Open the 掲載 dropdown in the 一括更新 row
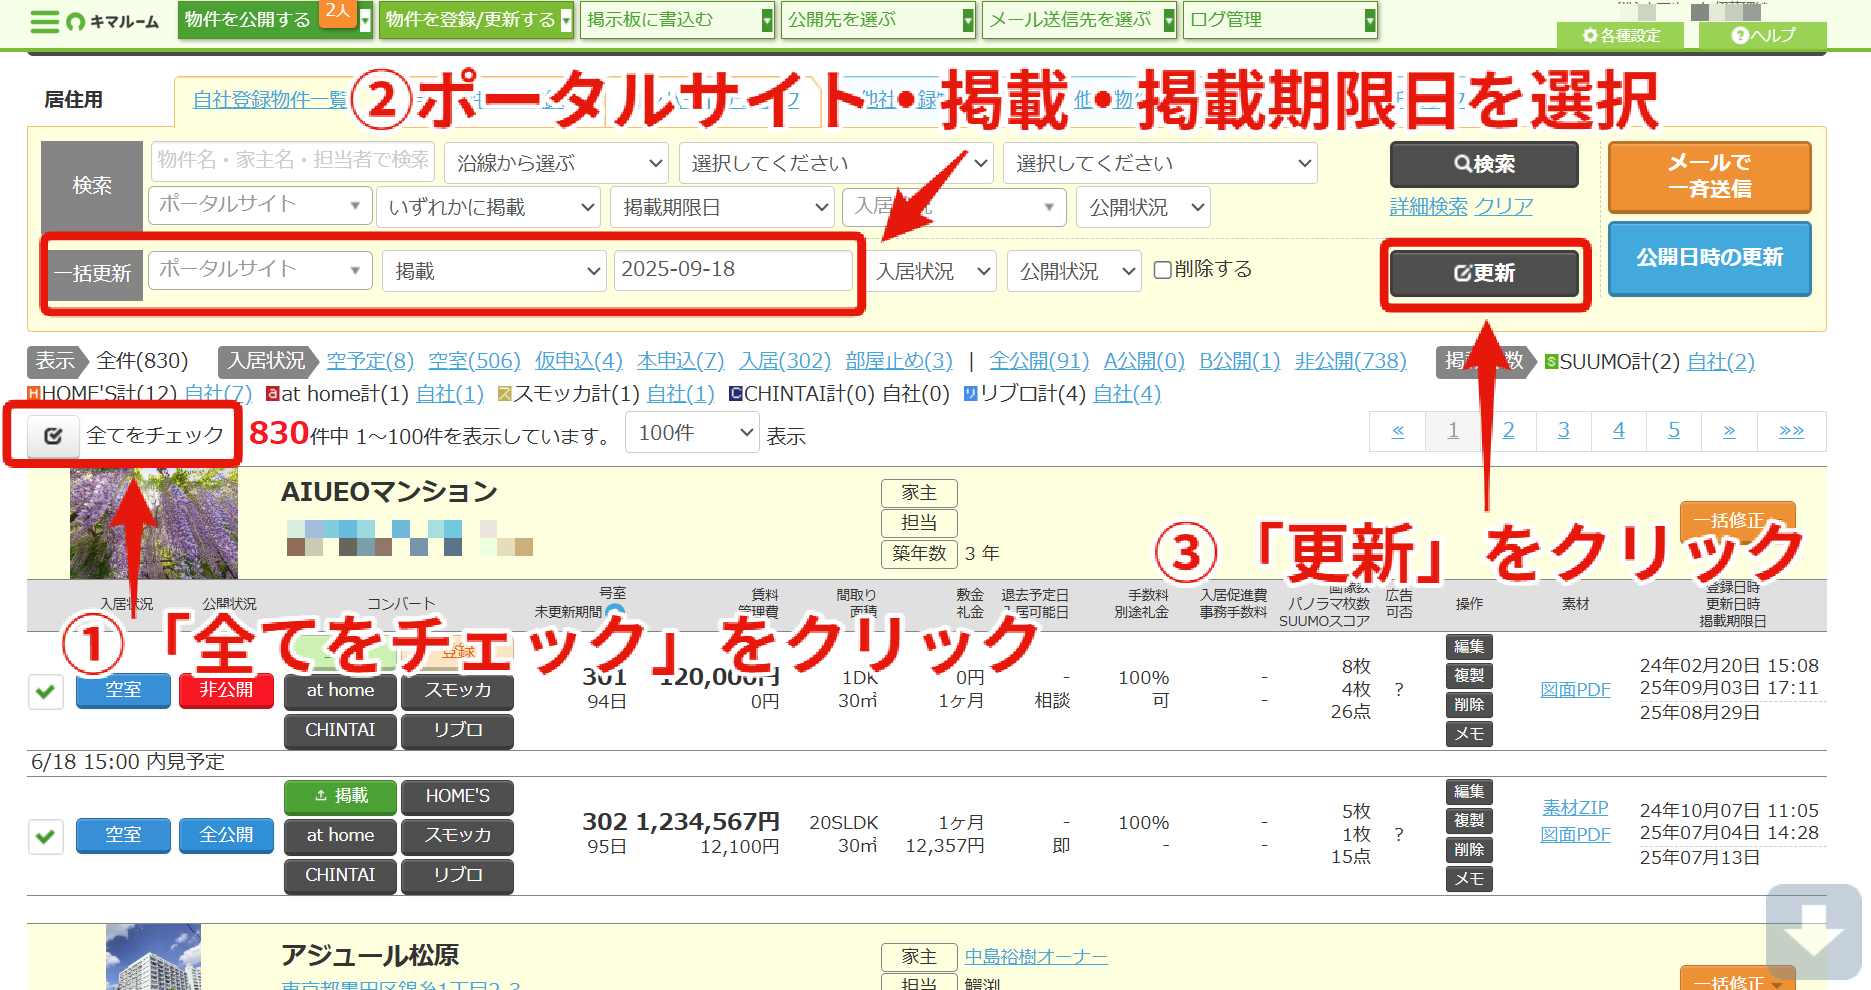This screenshot has width=1871, height=990. [x=494, y=271]
